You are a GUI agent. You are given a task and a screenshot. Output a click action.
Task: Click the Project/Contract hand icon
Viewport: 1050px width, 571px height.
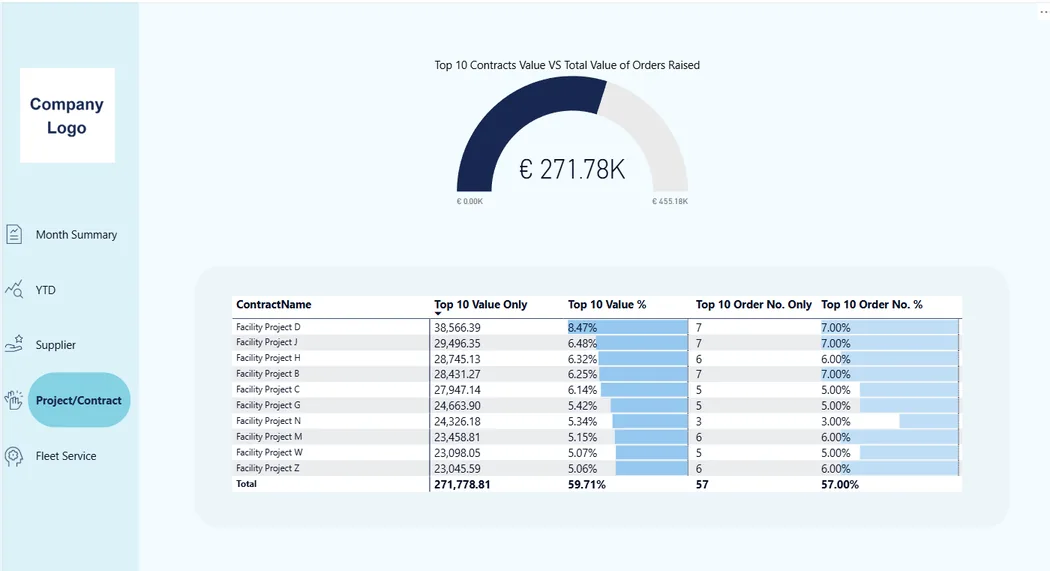click(x=14, y=400)
